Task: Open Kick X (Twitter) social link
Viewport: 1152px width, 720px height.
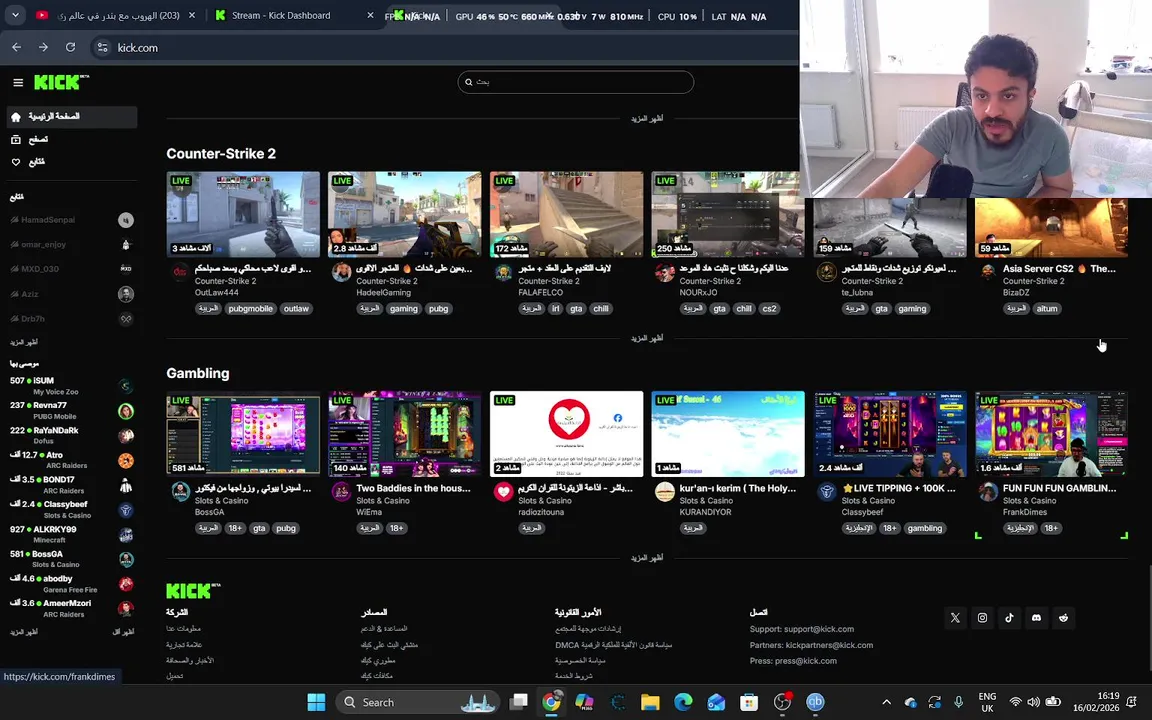Action: 955,618
